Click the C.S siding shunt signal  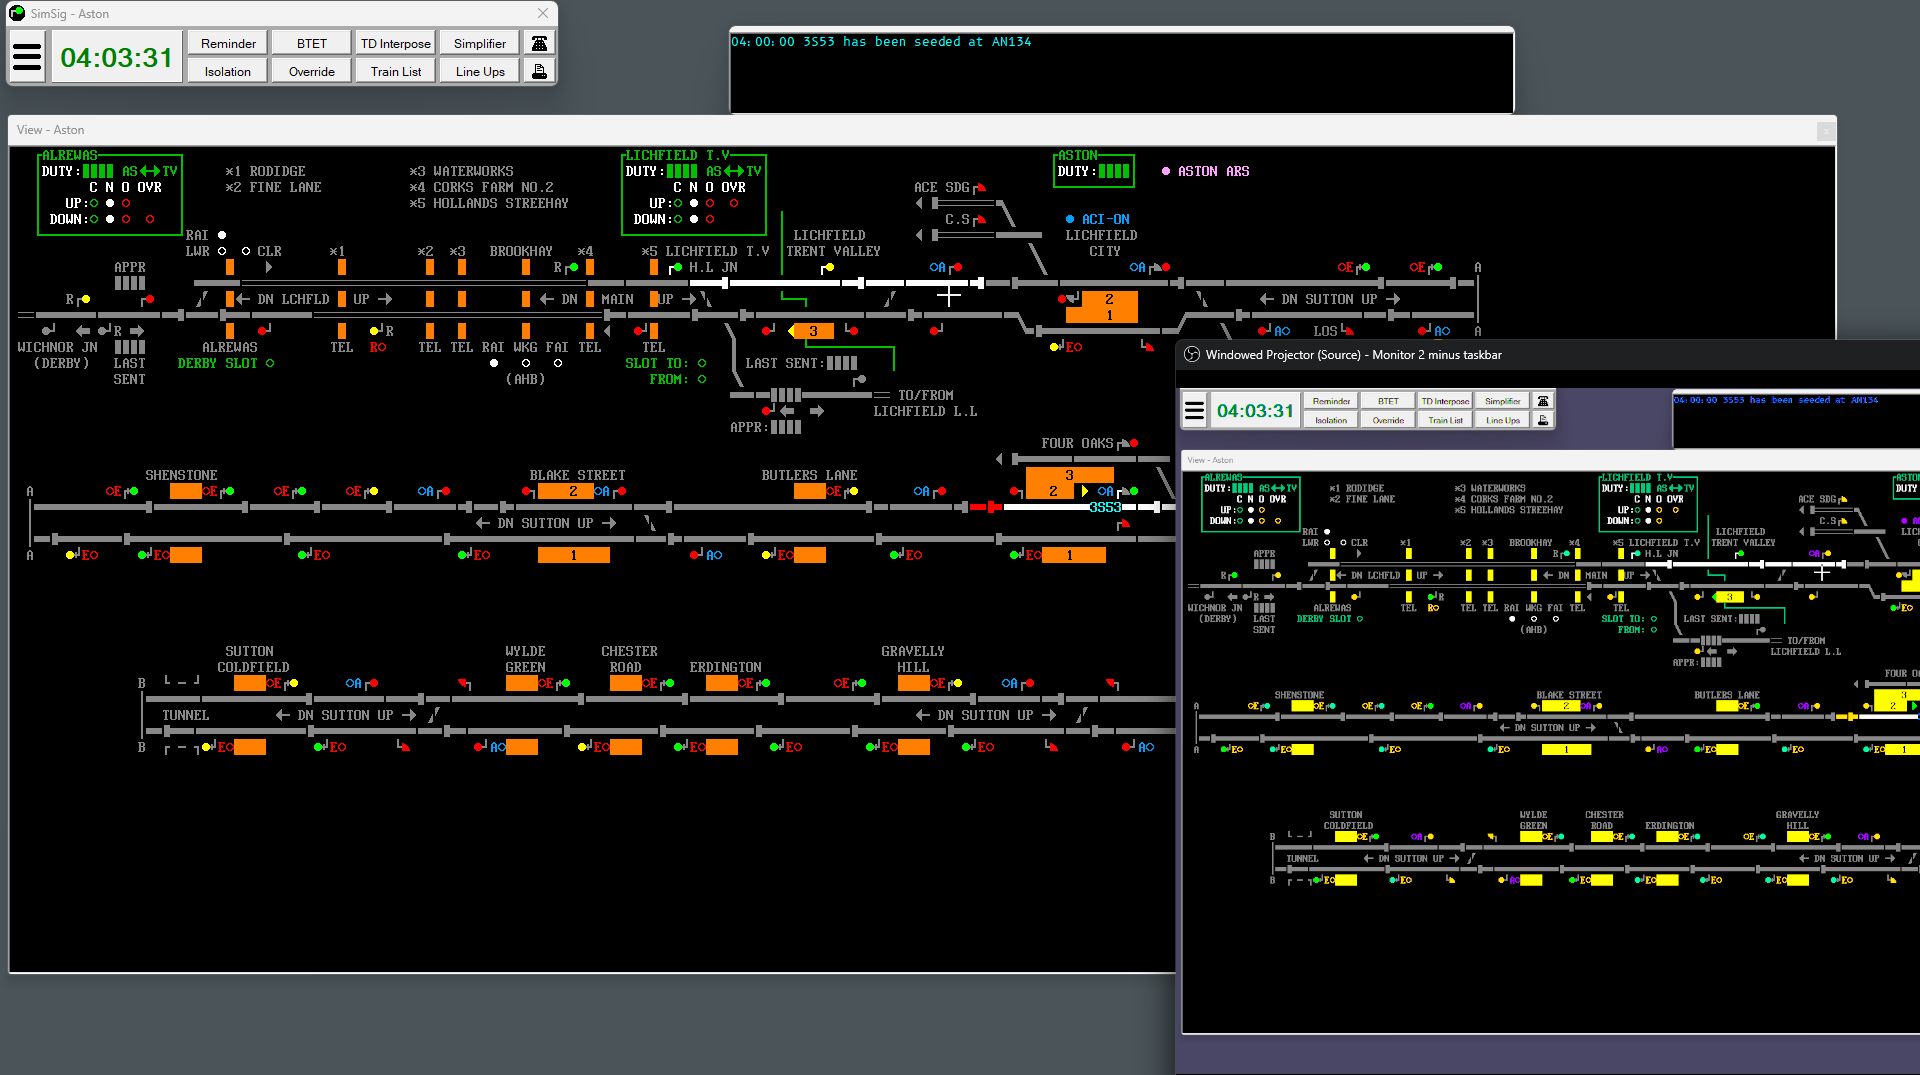coord(980,220)
